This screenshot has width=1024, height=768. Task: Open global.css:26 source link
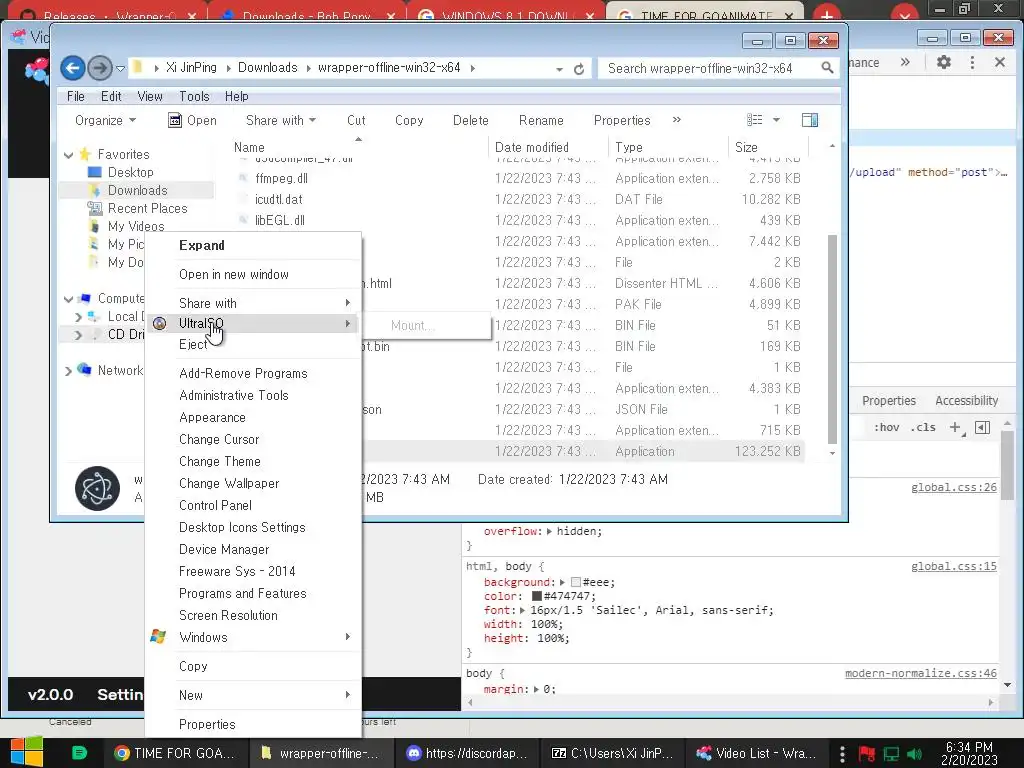[x=954, y=487]
